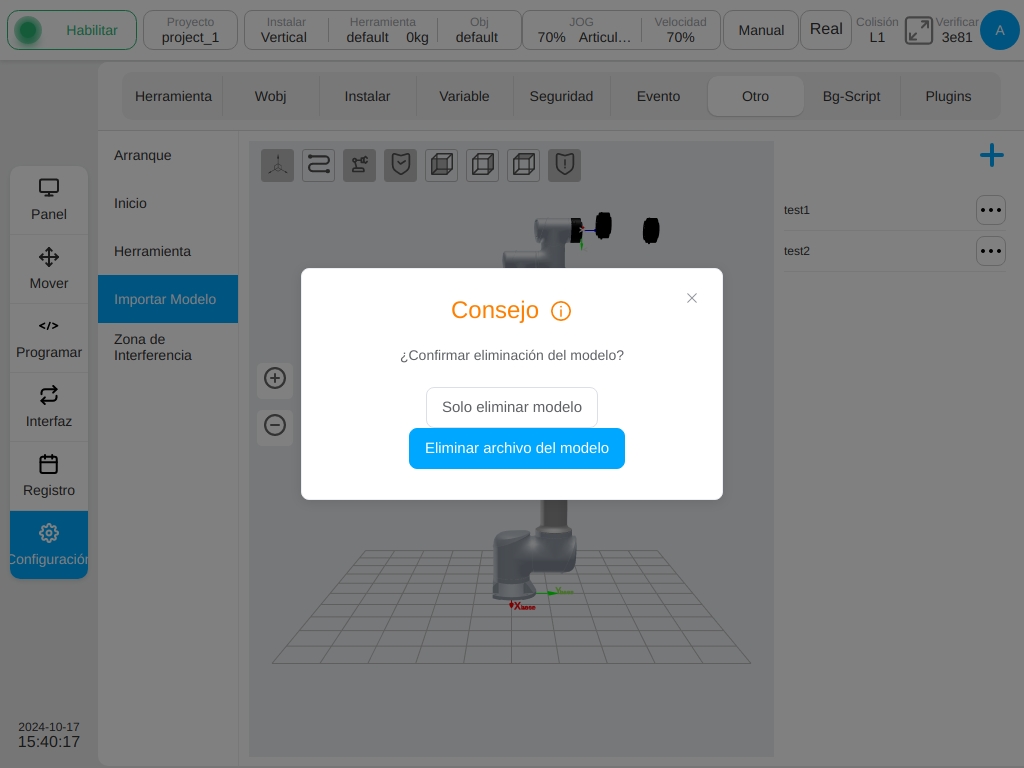This screenshot has height=768, width=1024.
Task: Toggle the trajectory path display icon
Action: 319,165
